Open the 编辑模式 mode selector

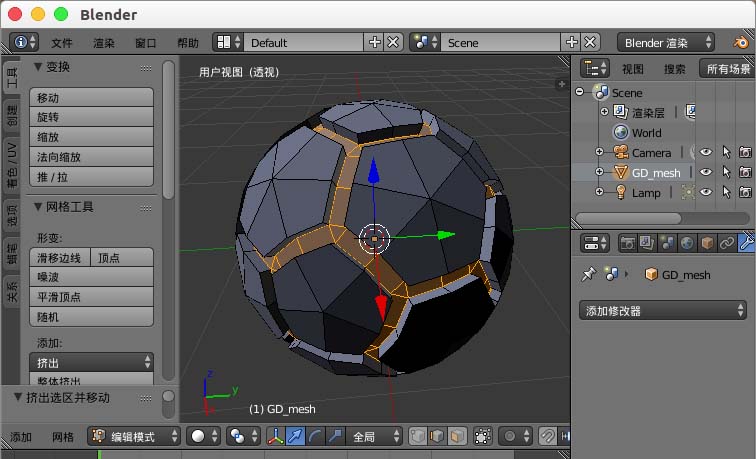(x=134, y=437)
